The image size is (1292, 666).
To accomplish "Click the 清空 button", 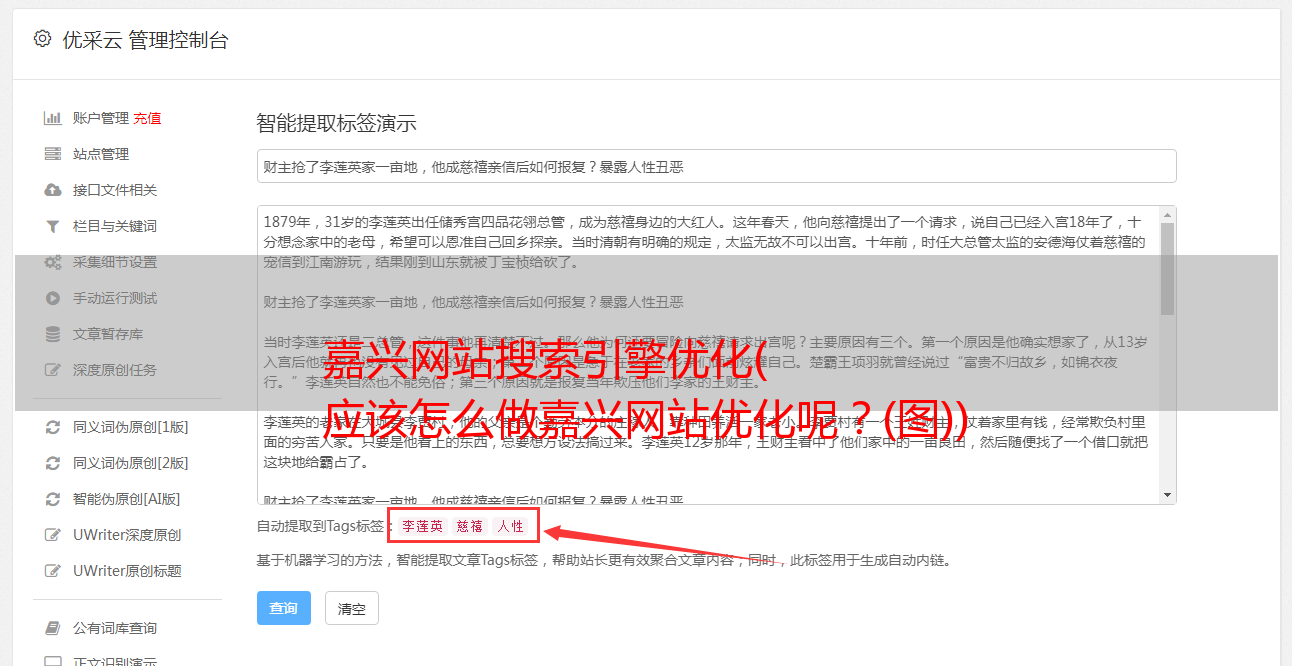I will [352, 608].
